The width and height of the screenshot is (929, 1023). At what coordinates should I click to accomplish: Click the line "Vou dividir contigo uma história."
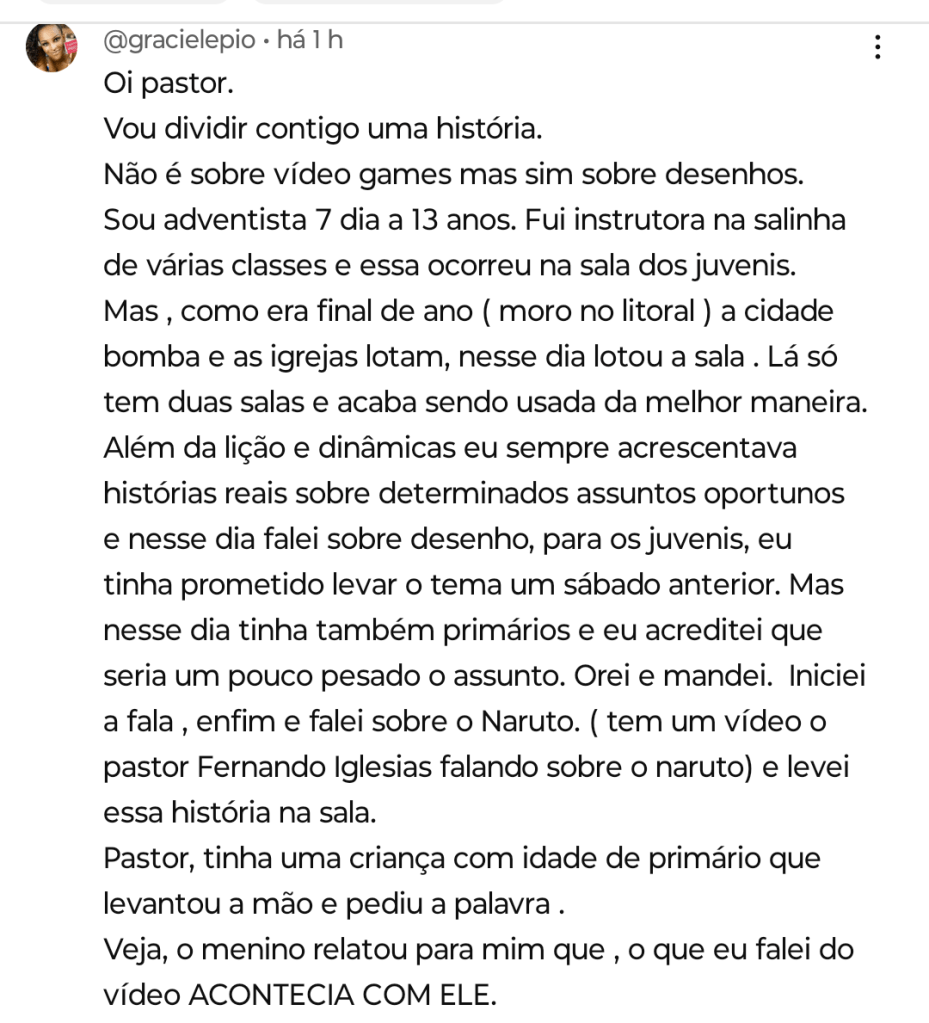[323, 129]
